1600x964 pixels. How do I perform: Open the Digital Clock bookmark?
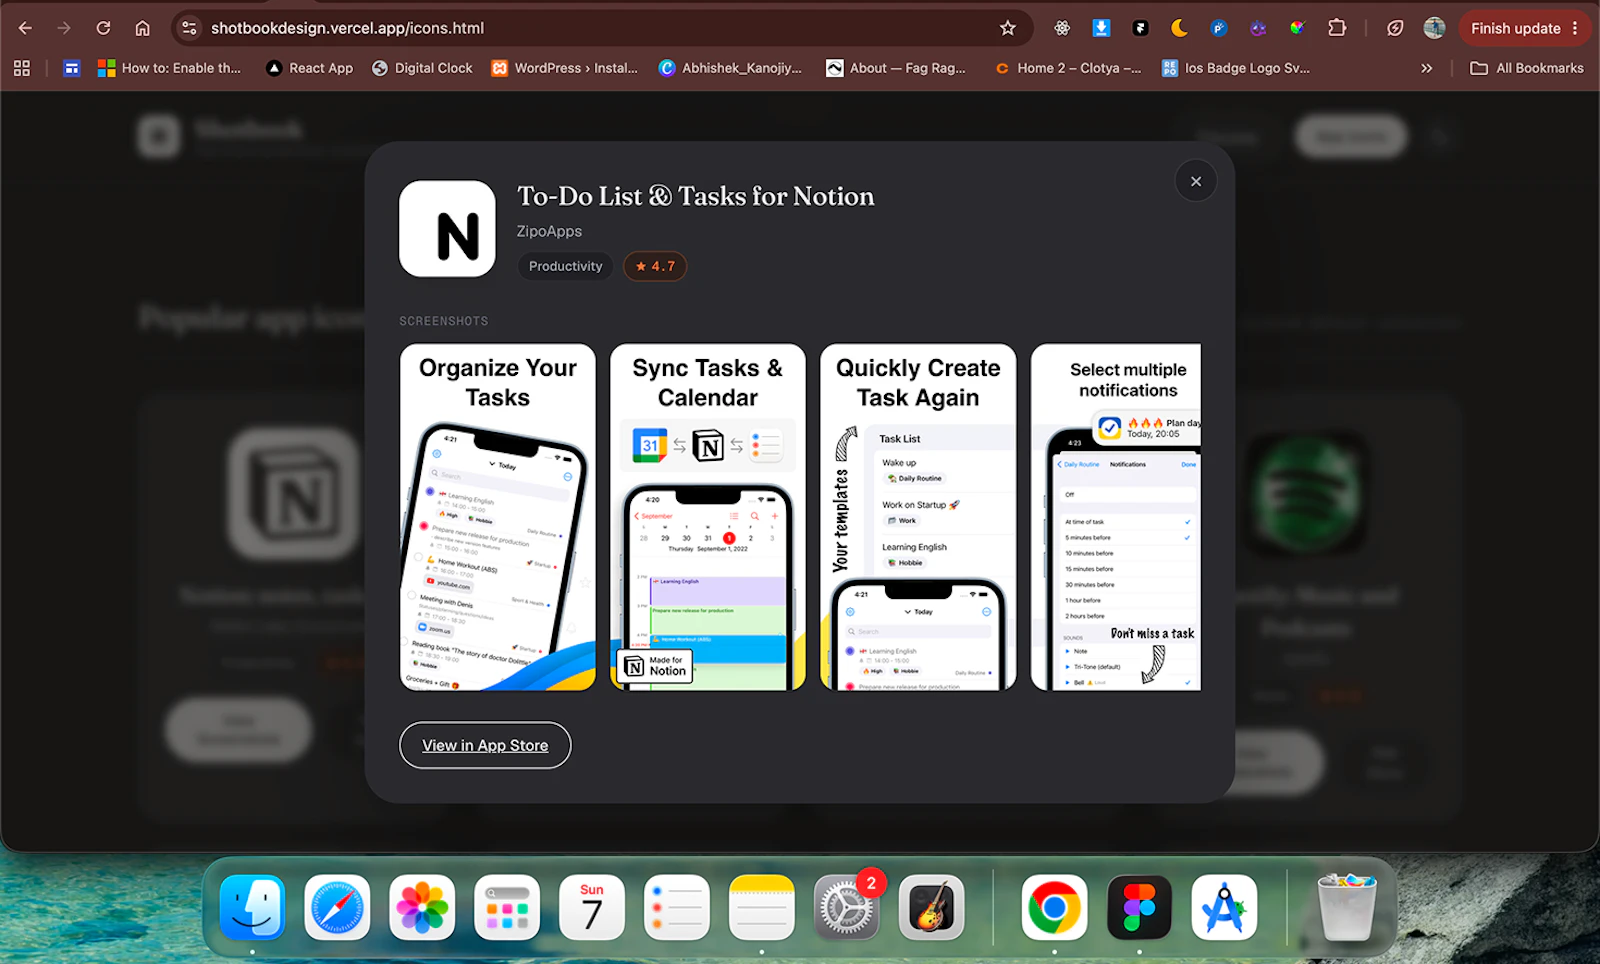pyautogui.click(x=421, y=68)
